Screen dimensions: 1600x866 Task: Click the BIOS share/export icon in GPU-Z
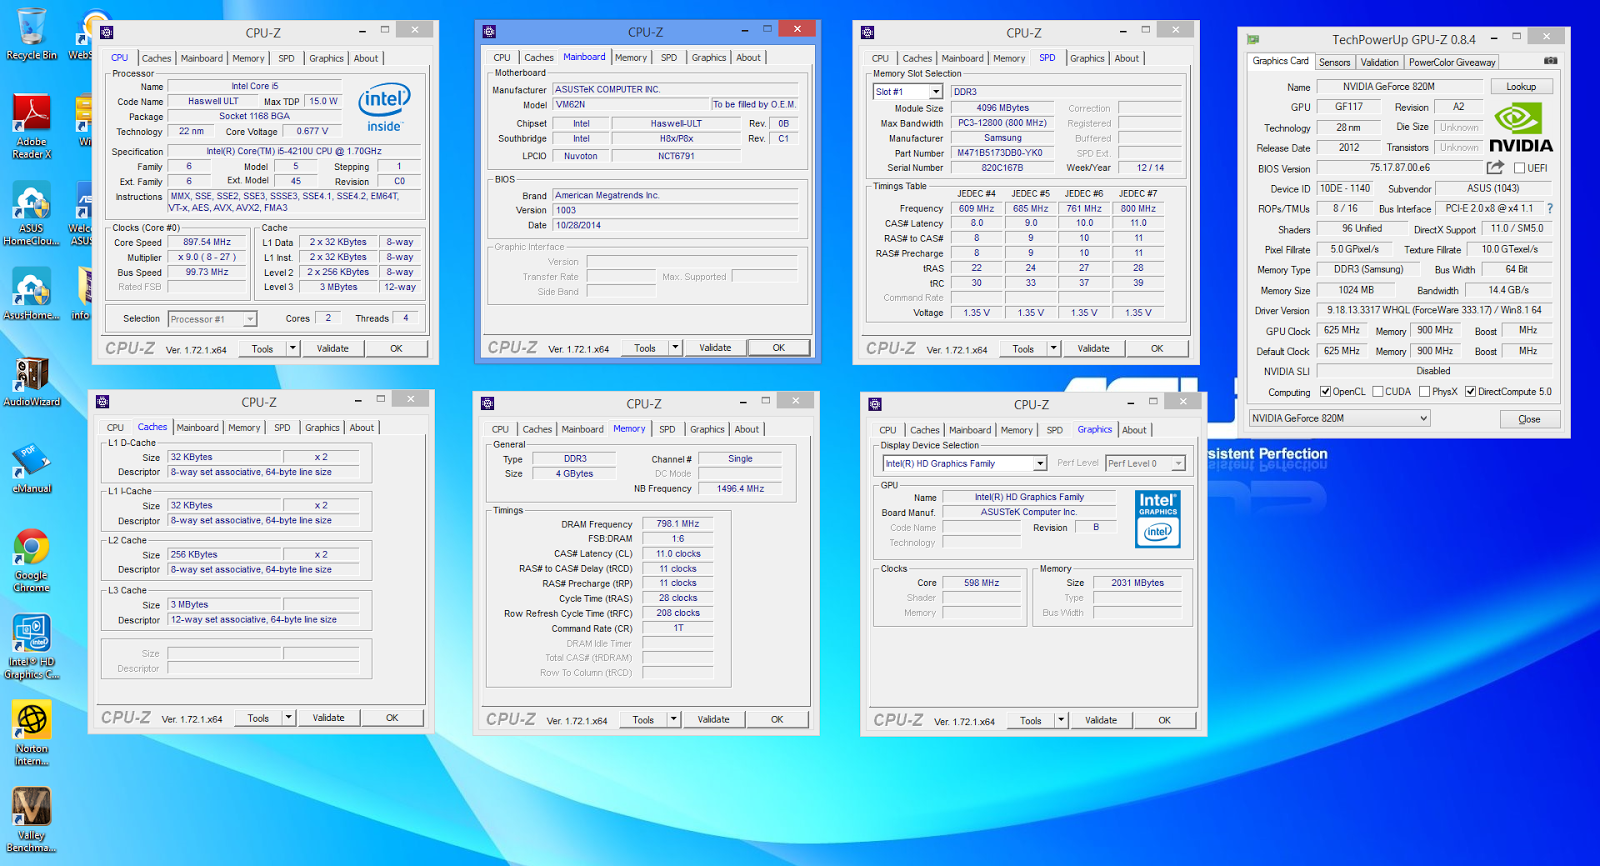point(1495,168)
